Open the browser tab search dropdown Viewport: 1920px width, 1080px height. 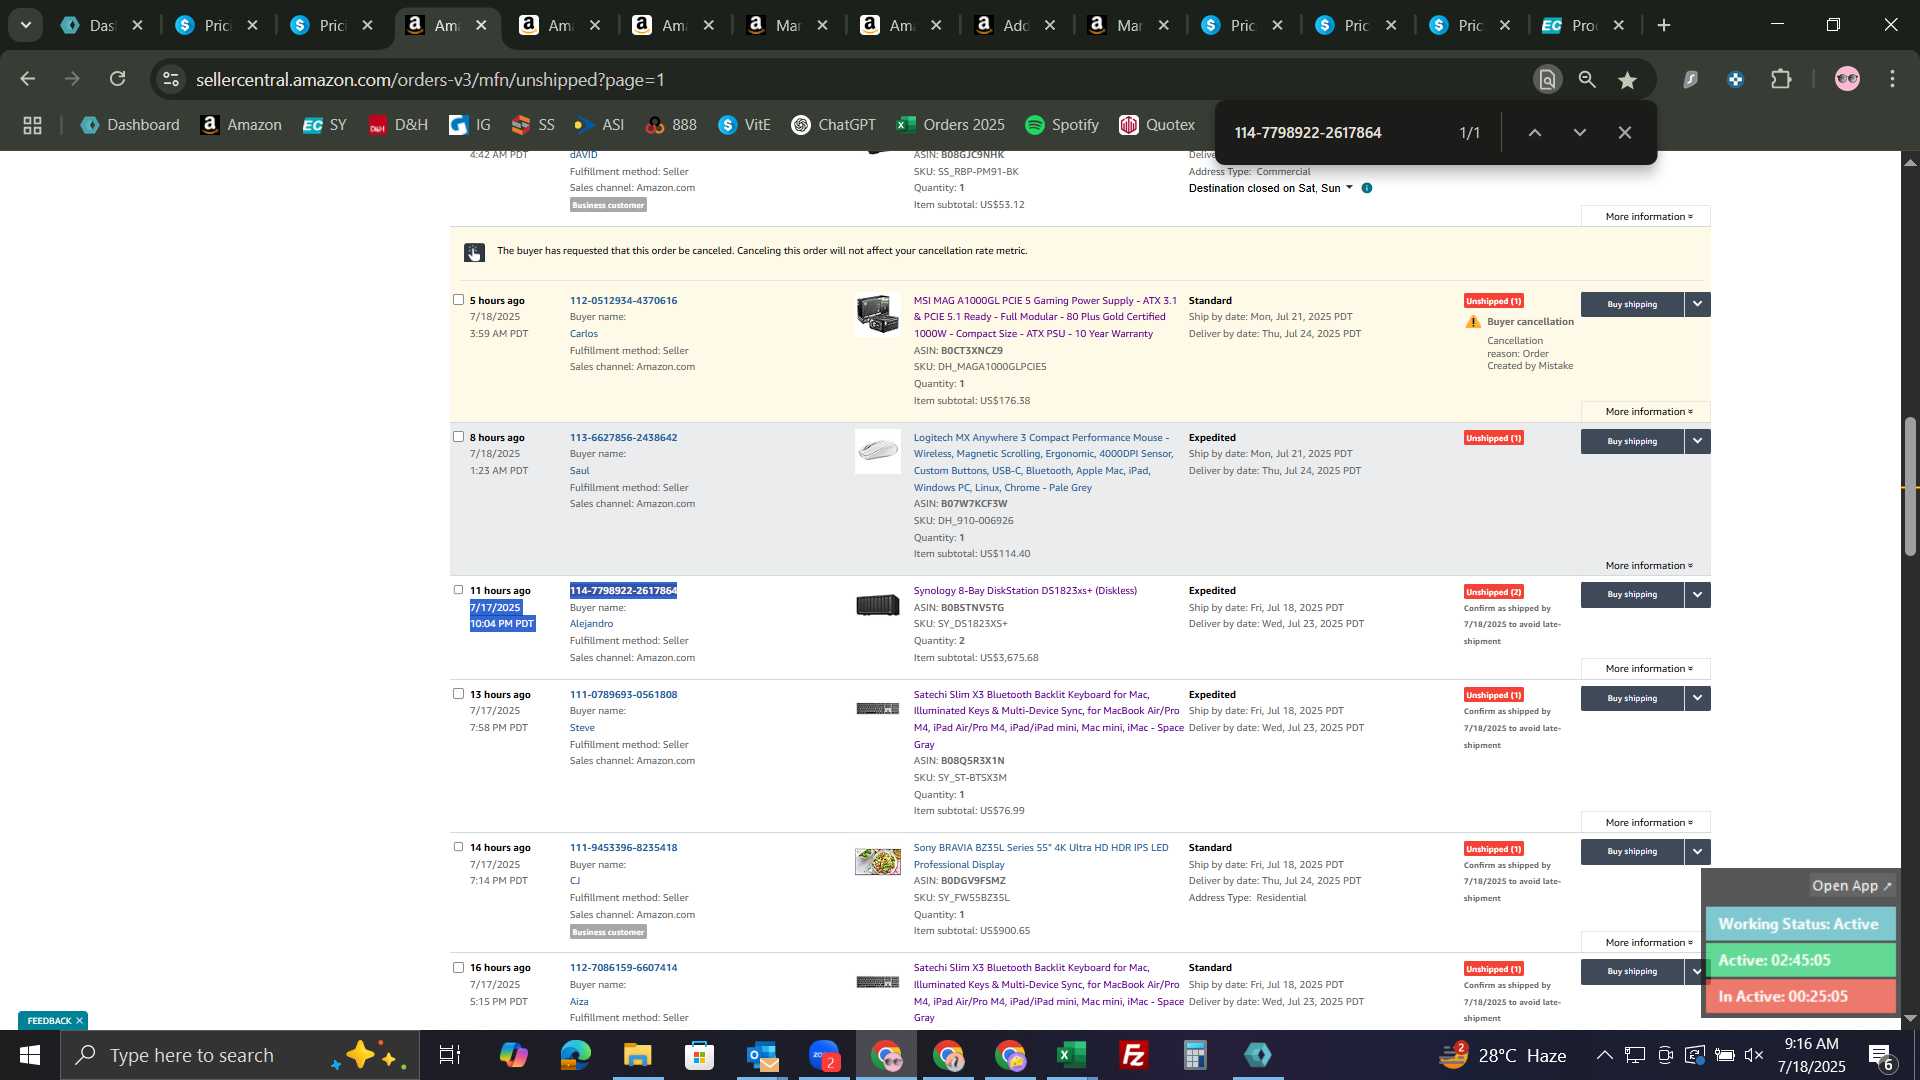(25, 25)
